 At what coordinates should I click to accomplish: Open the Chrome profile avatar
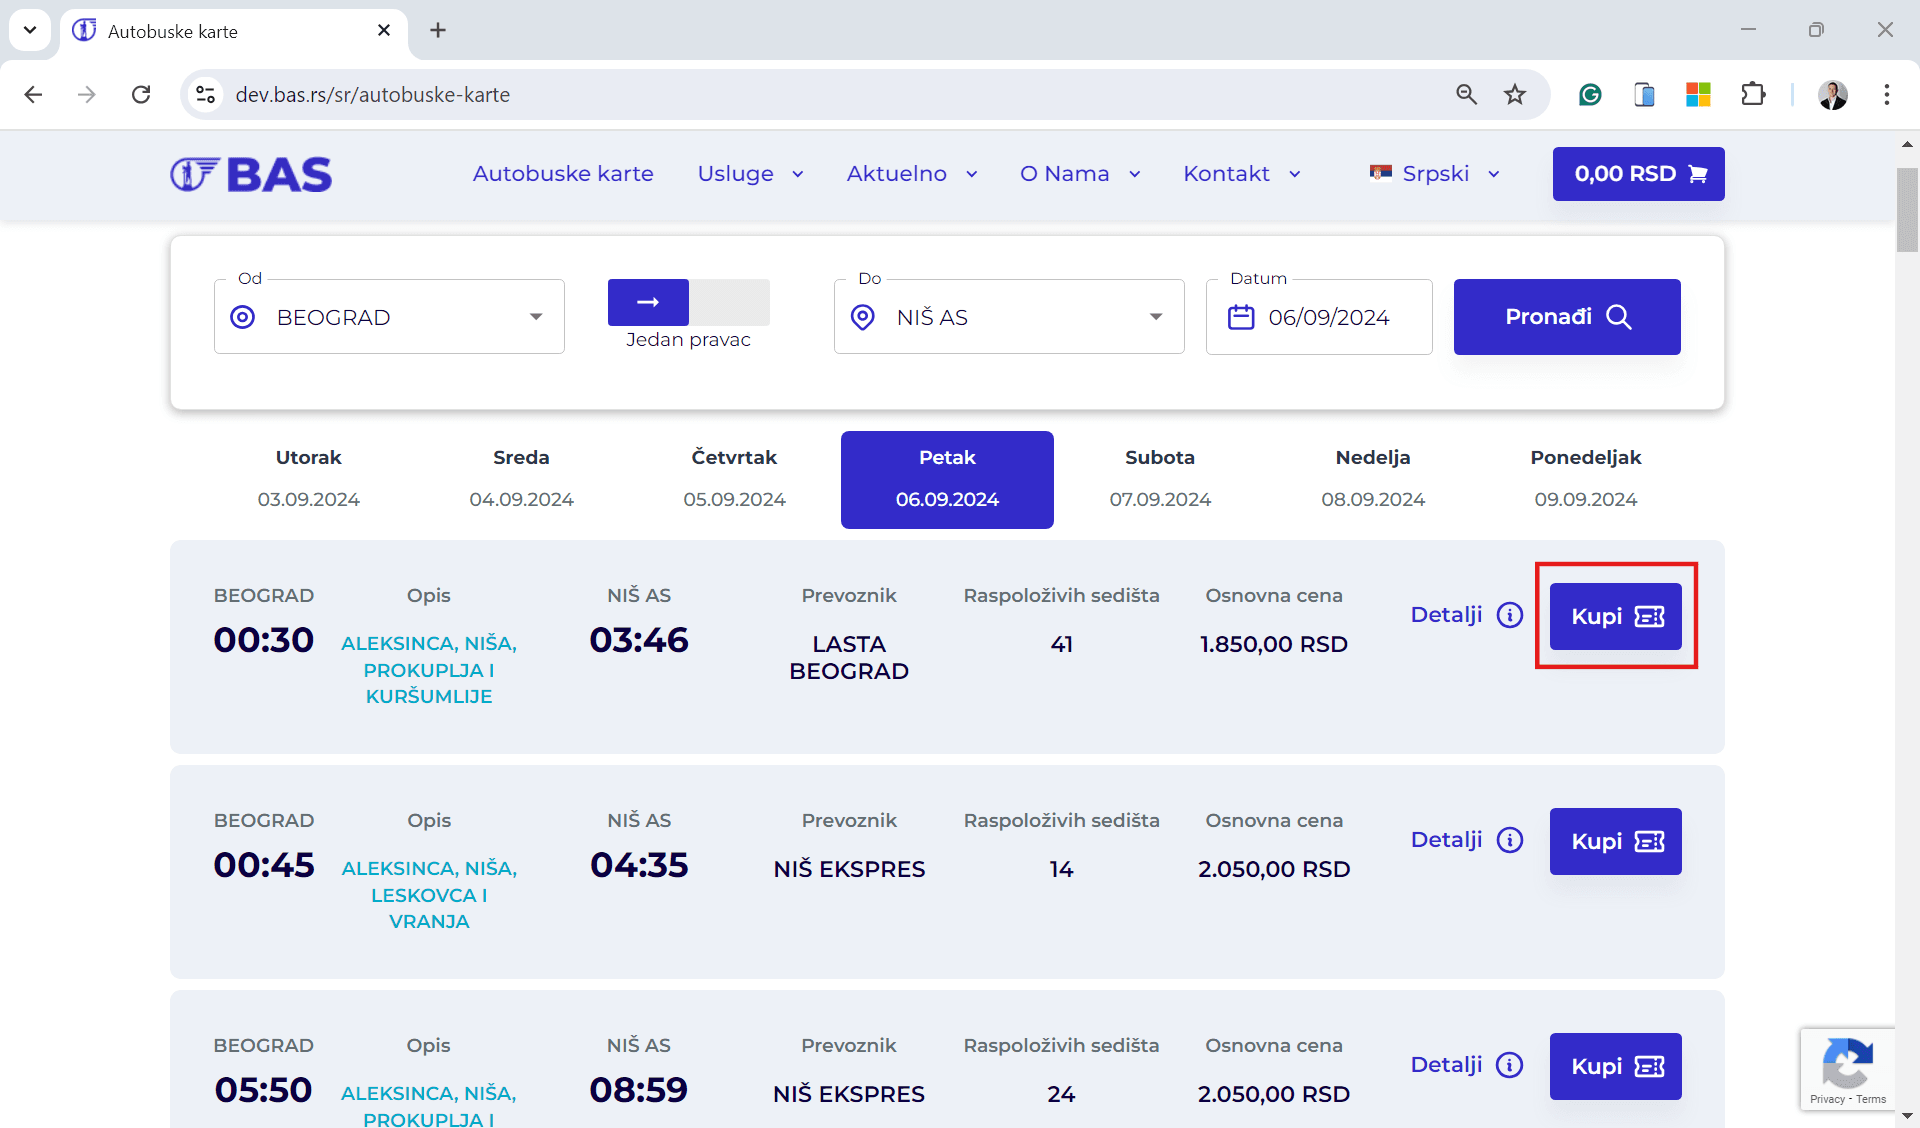(1833, 94)
